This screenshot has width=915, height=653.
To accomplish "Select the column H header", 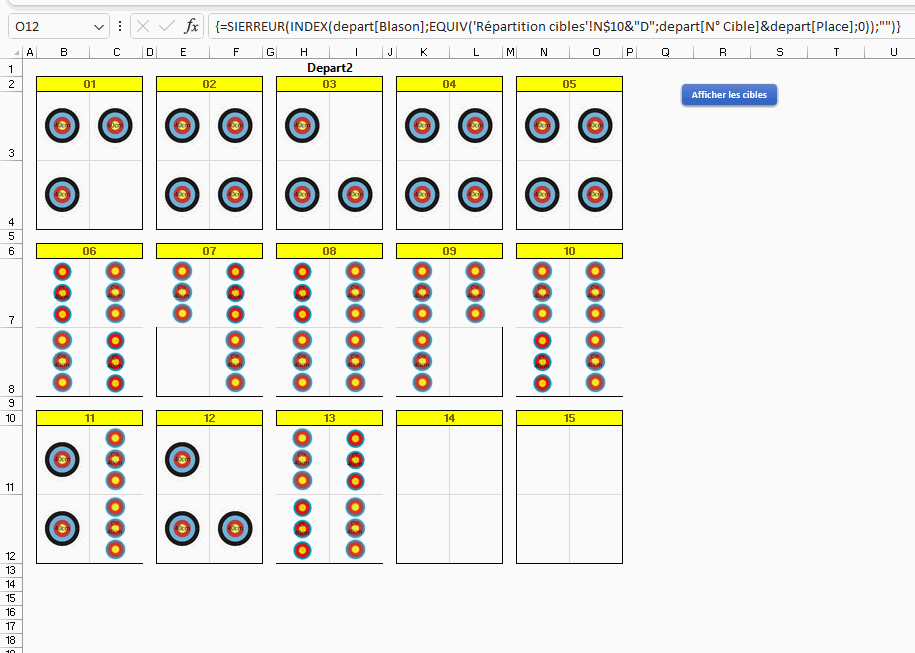I will pyautogui.click(x=302, y=52).
